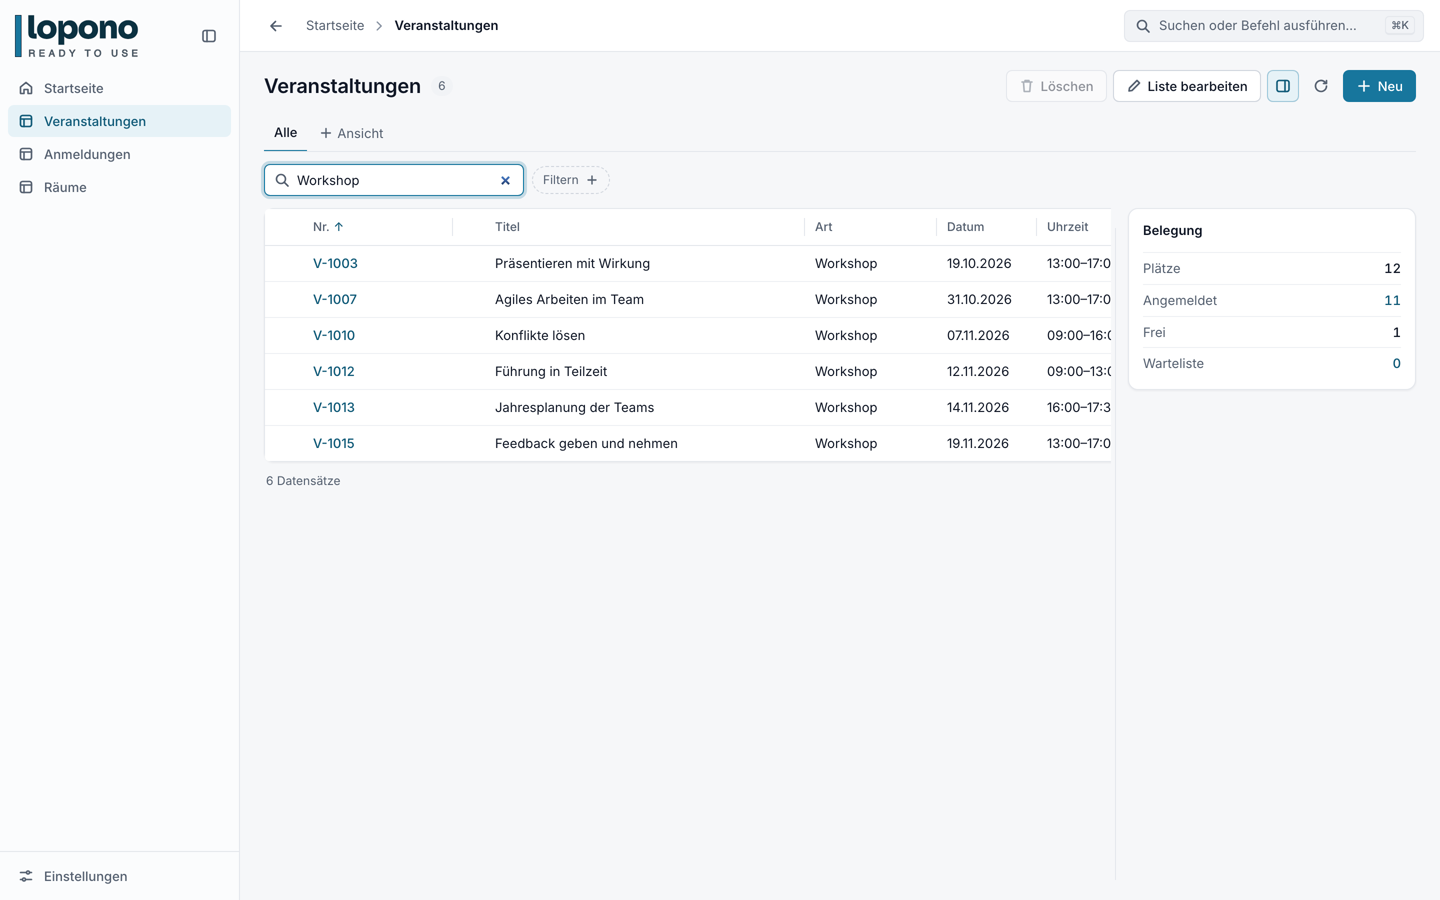
Task: Toggle the side panel view button
Action: [1283, 86]
